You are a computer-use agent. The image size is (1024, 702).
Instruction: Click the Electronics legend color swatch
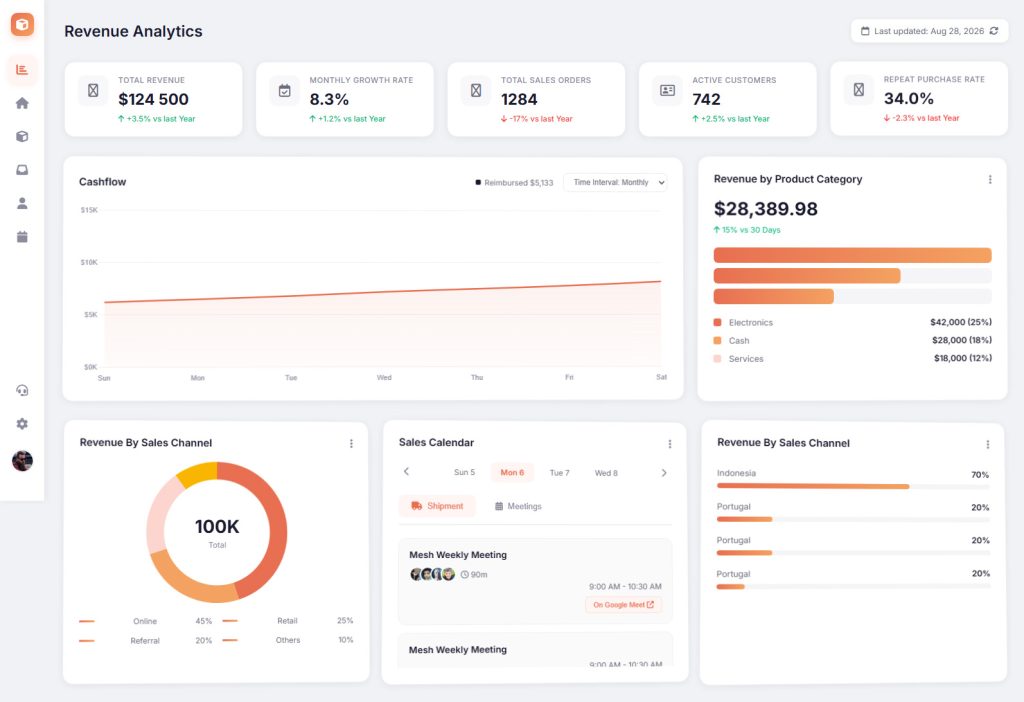tap(718, 323)
